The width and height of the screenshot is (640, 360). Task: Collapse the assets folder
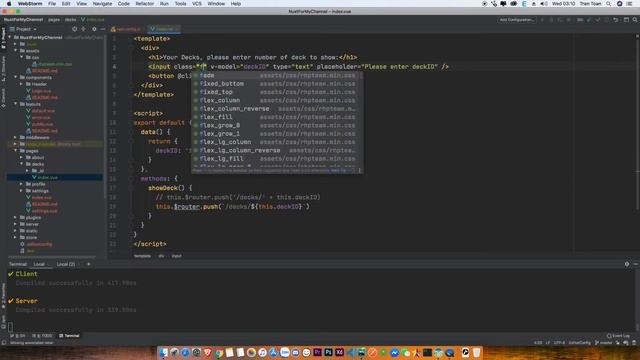coord(16,51)
